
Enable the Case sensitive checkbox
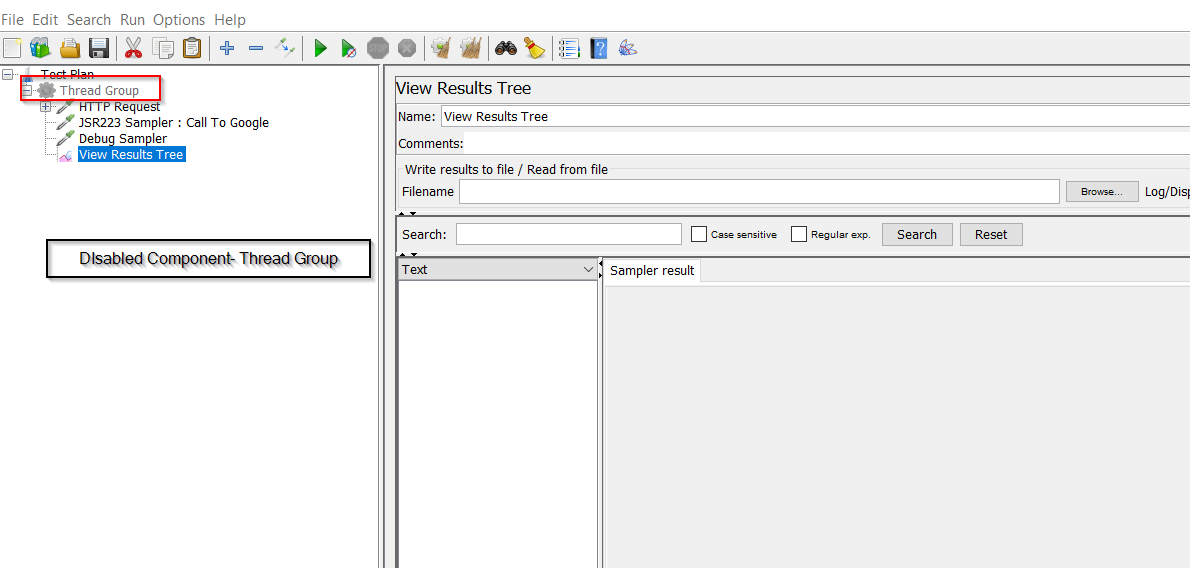click(x=699, y=234)
